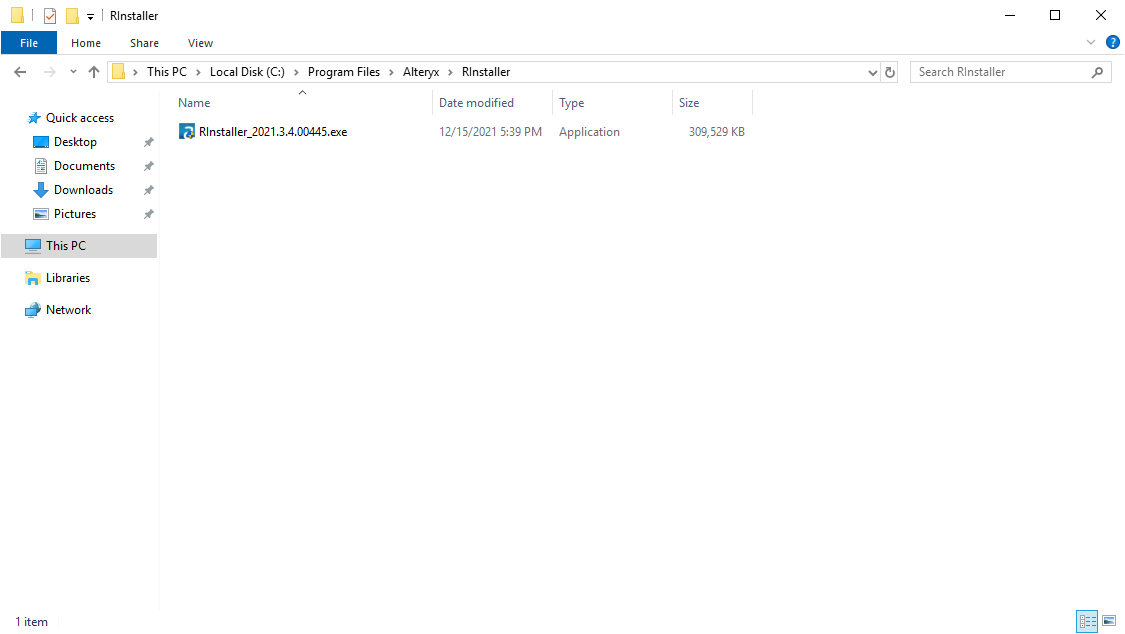Open the RInstaller_2021.3.4.00445.exe application icon
The width and height of the screenshot is (1125, 634).
click(x=263, y=131)
